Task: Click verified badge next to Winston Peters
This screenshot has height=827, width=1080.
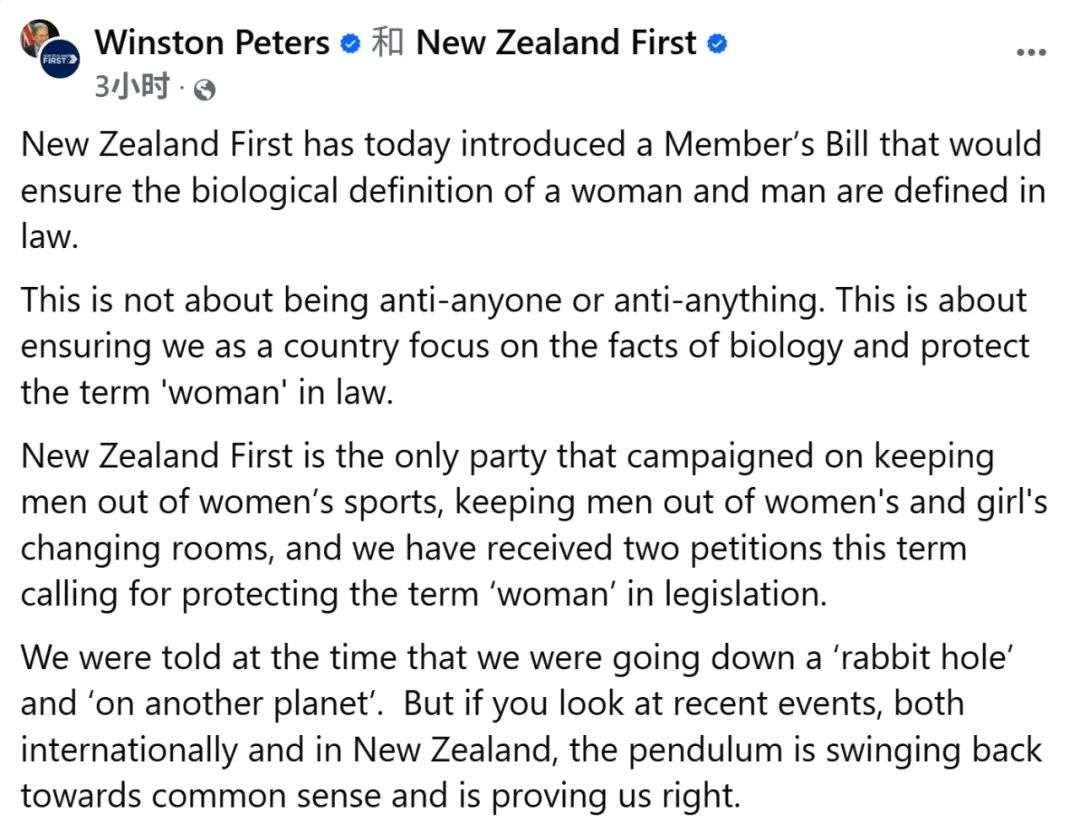Action: click(x=351, y=44)
